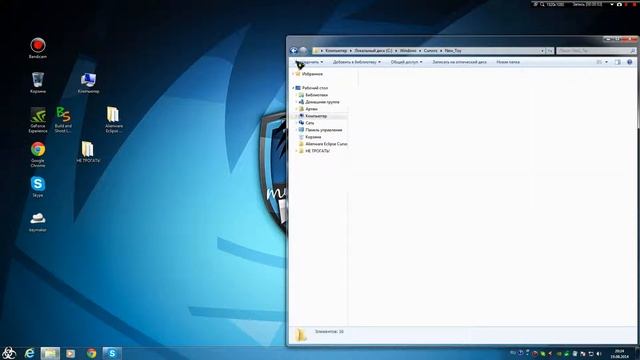Viewport: 640px width, 360px height.
Task: Open the Общий доступ dropdown
Action: (x=407, y=62)
